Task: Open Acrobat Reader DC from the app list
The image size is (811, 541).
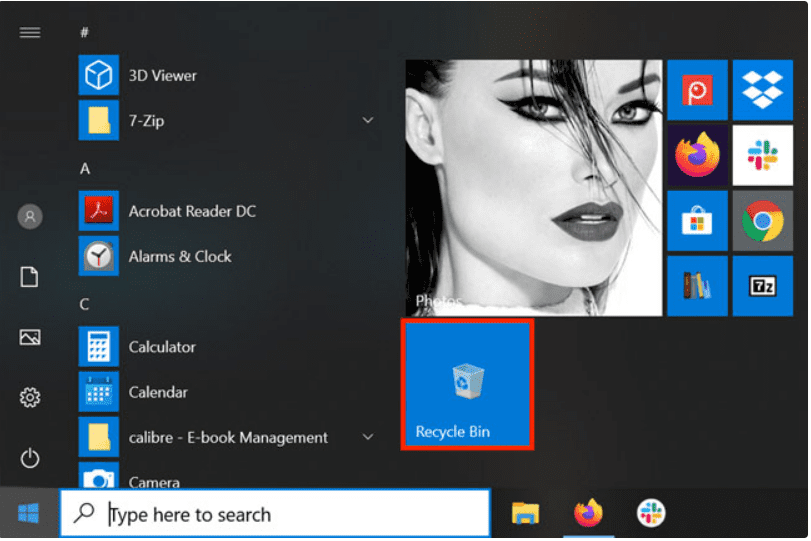Action: 192,211
